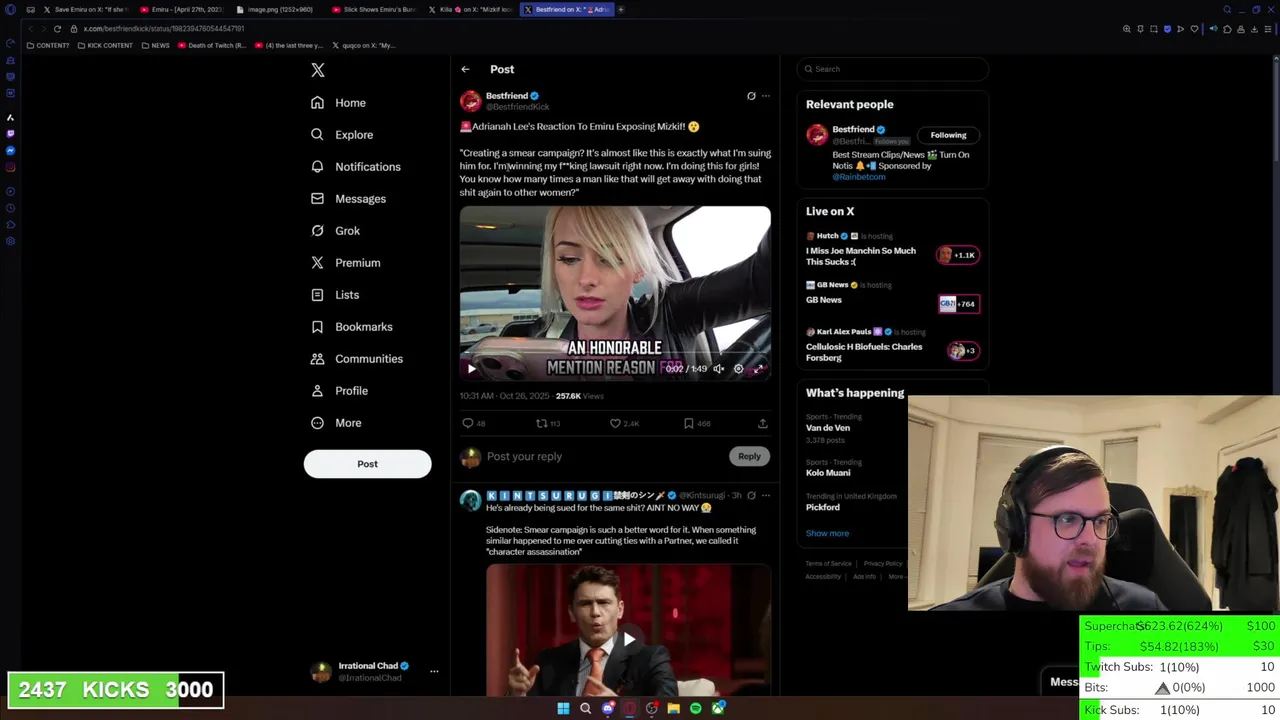1280x720 pixels.
Task: Reload the page in the browser
Action: [57, 29]
